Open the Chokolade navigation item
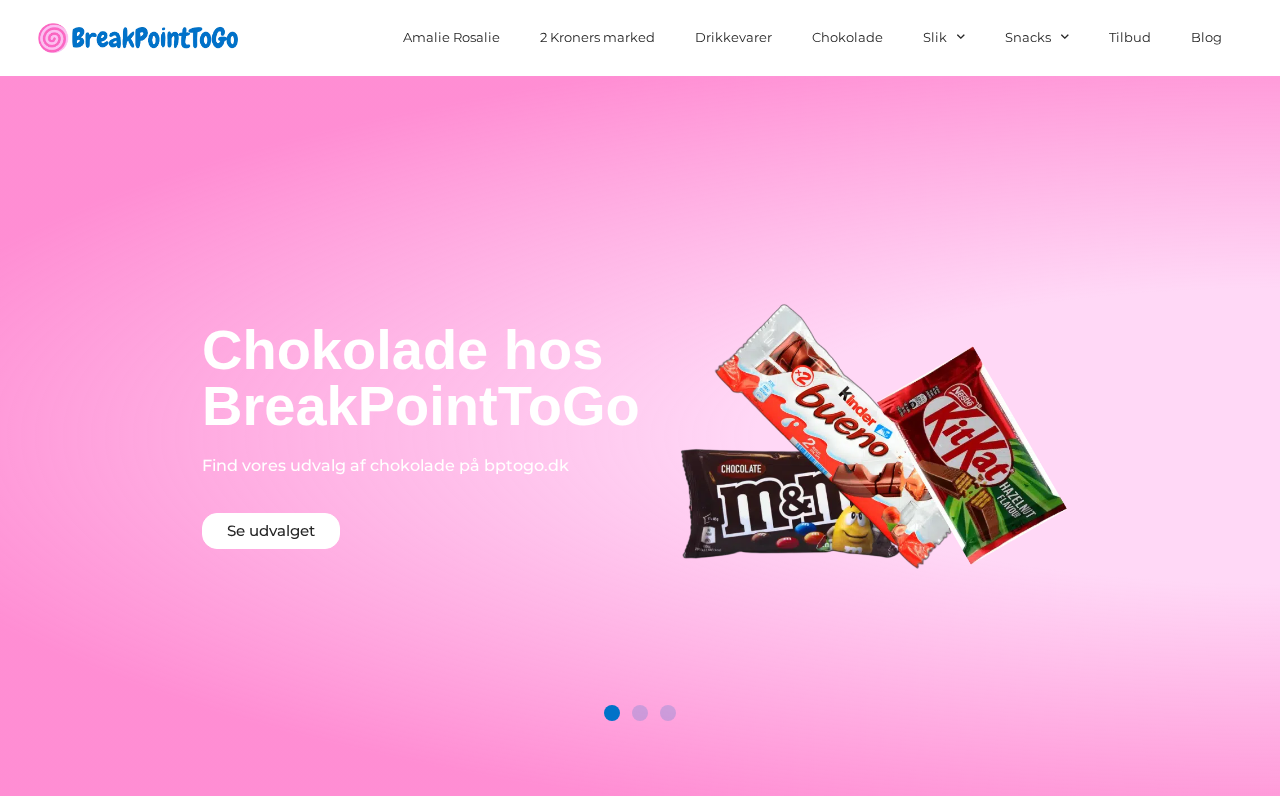Screen dimensions: 1280x800 847,37
